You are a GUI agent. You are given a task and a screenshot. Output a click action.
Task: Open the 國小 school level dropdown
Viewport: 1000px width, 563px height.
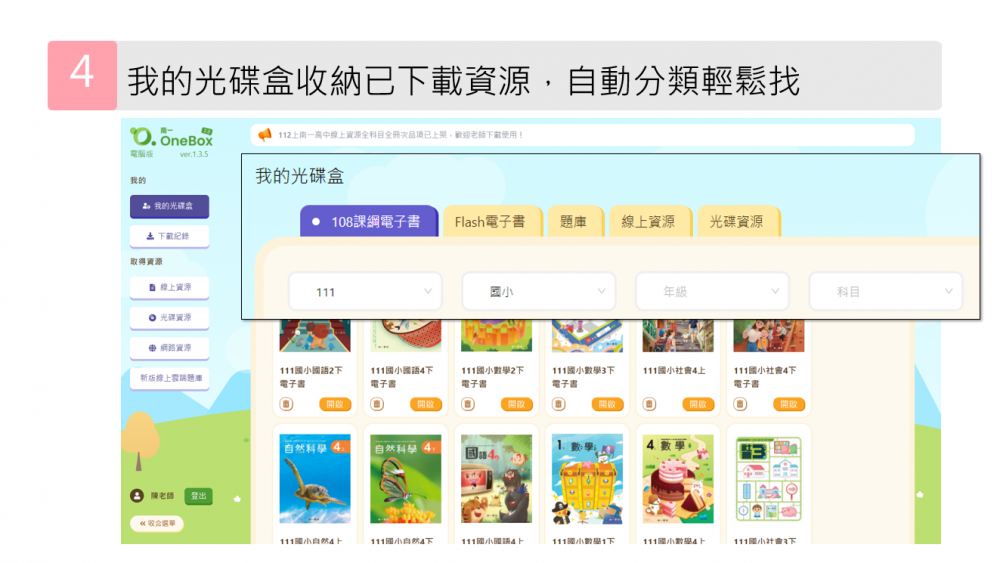[x=538, y=292]
